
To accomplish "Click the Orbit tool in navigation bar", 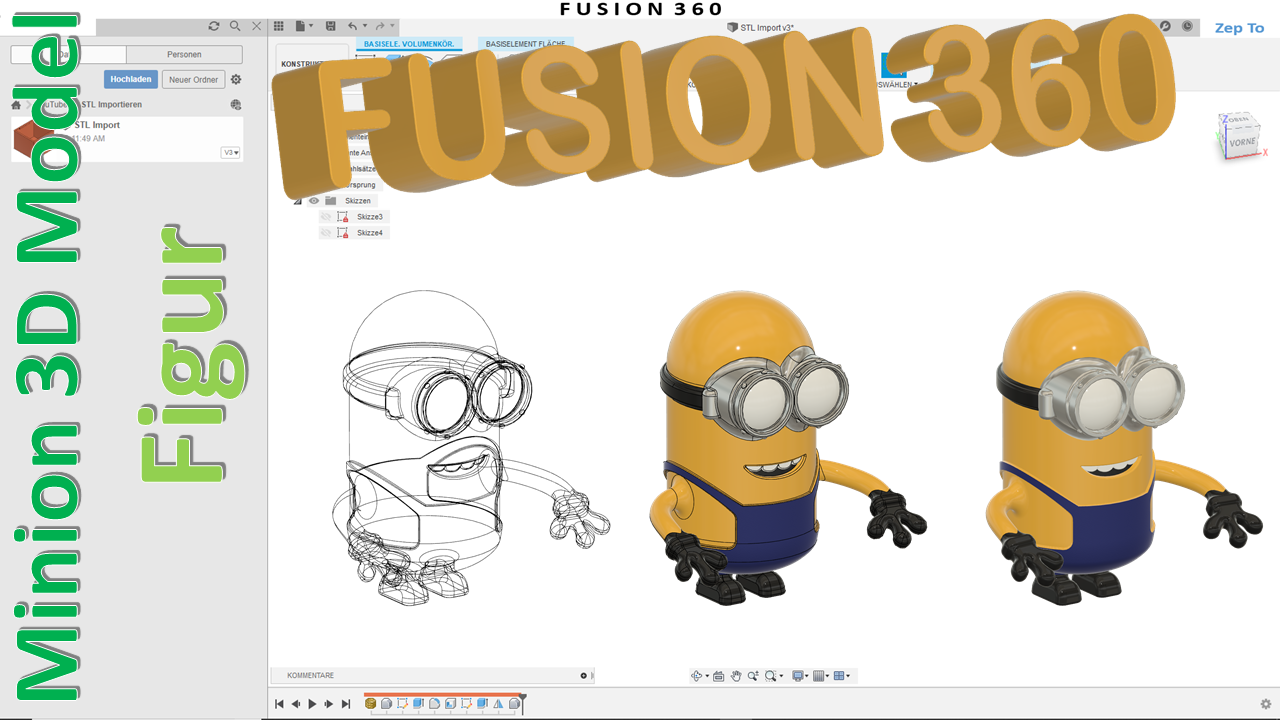I will (697, 676).
